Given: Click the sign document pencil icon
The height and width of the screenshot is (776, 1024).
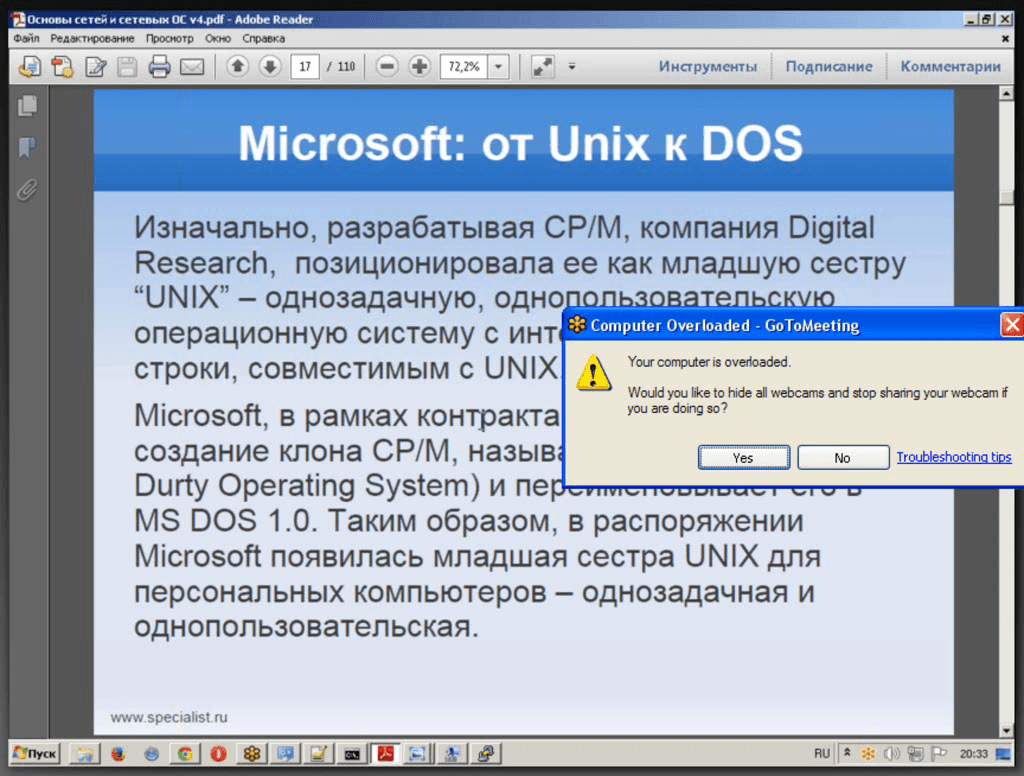Looking at the screenshot, I should pyautogui.click(x=95, y=67).
